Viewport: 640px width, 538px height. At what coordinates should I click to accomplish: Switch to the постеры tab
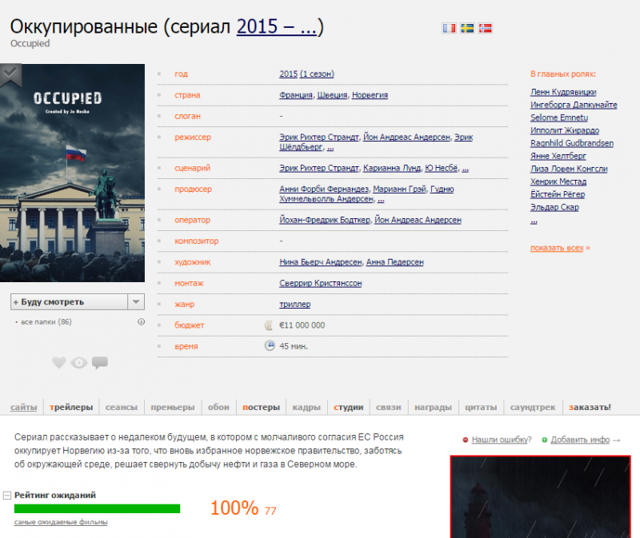pyautogui.click(x=261, y=408)
